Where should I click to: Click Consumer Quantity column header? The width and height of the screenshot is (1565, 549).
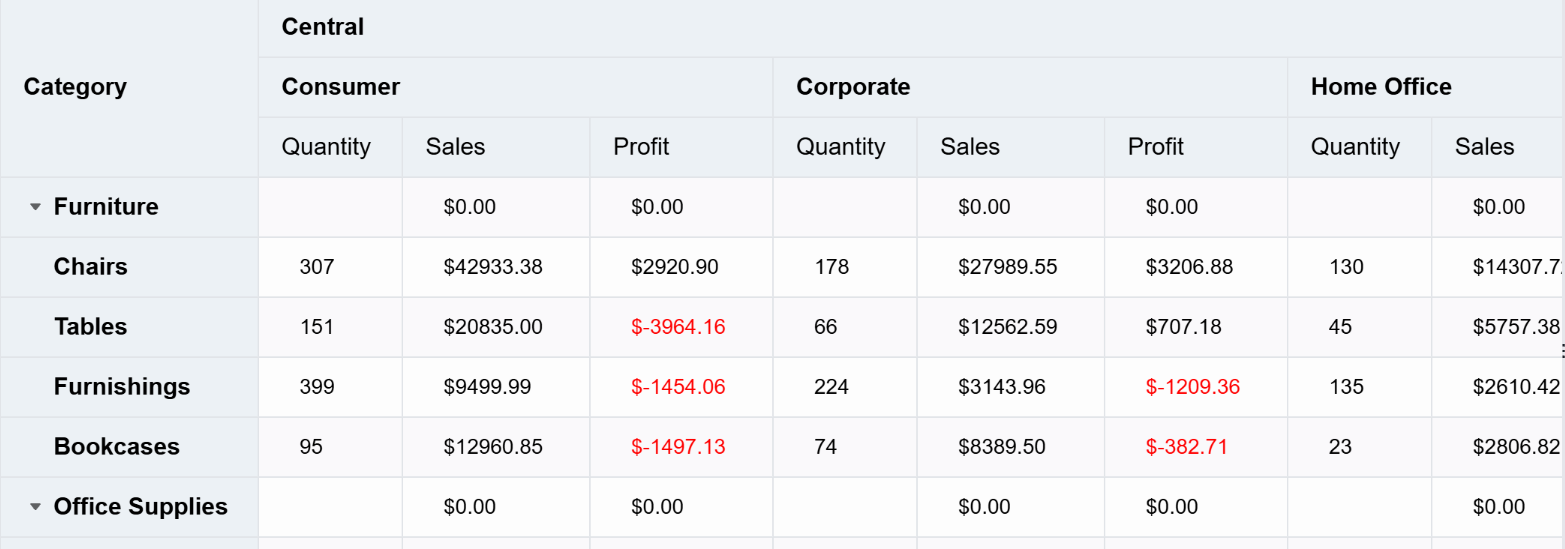(x=326, y=147)
